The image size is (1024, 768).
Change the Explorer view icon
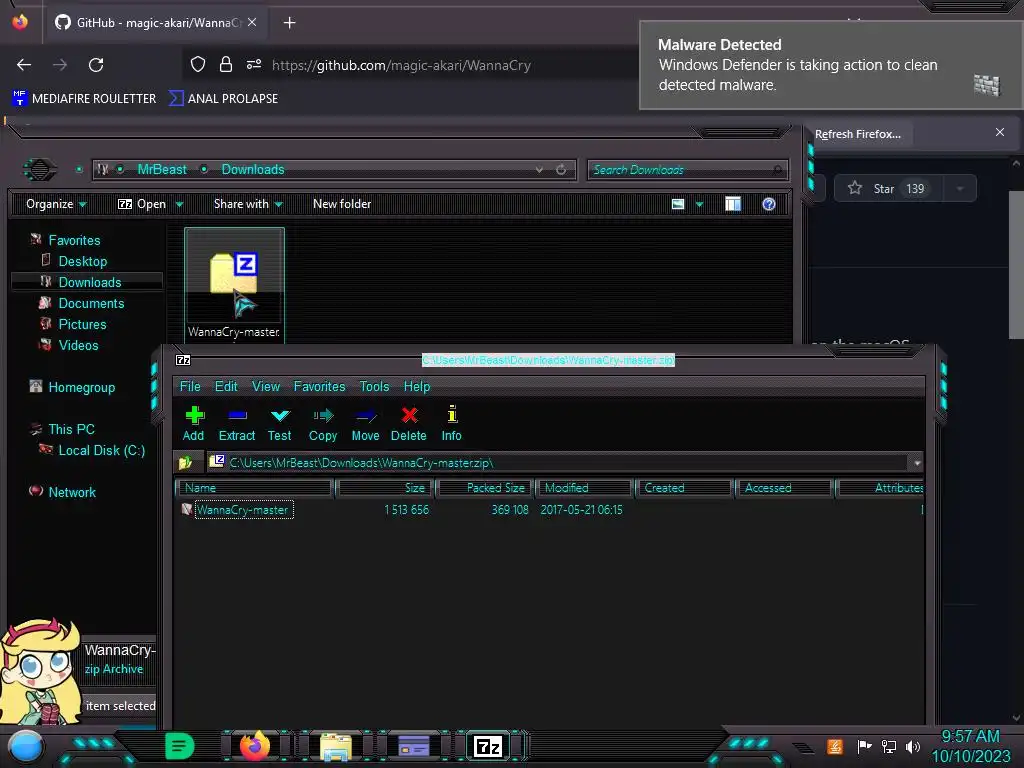click(678, 204)
